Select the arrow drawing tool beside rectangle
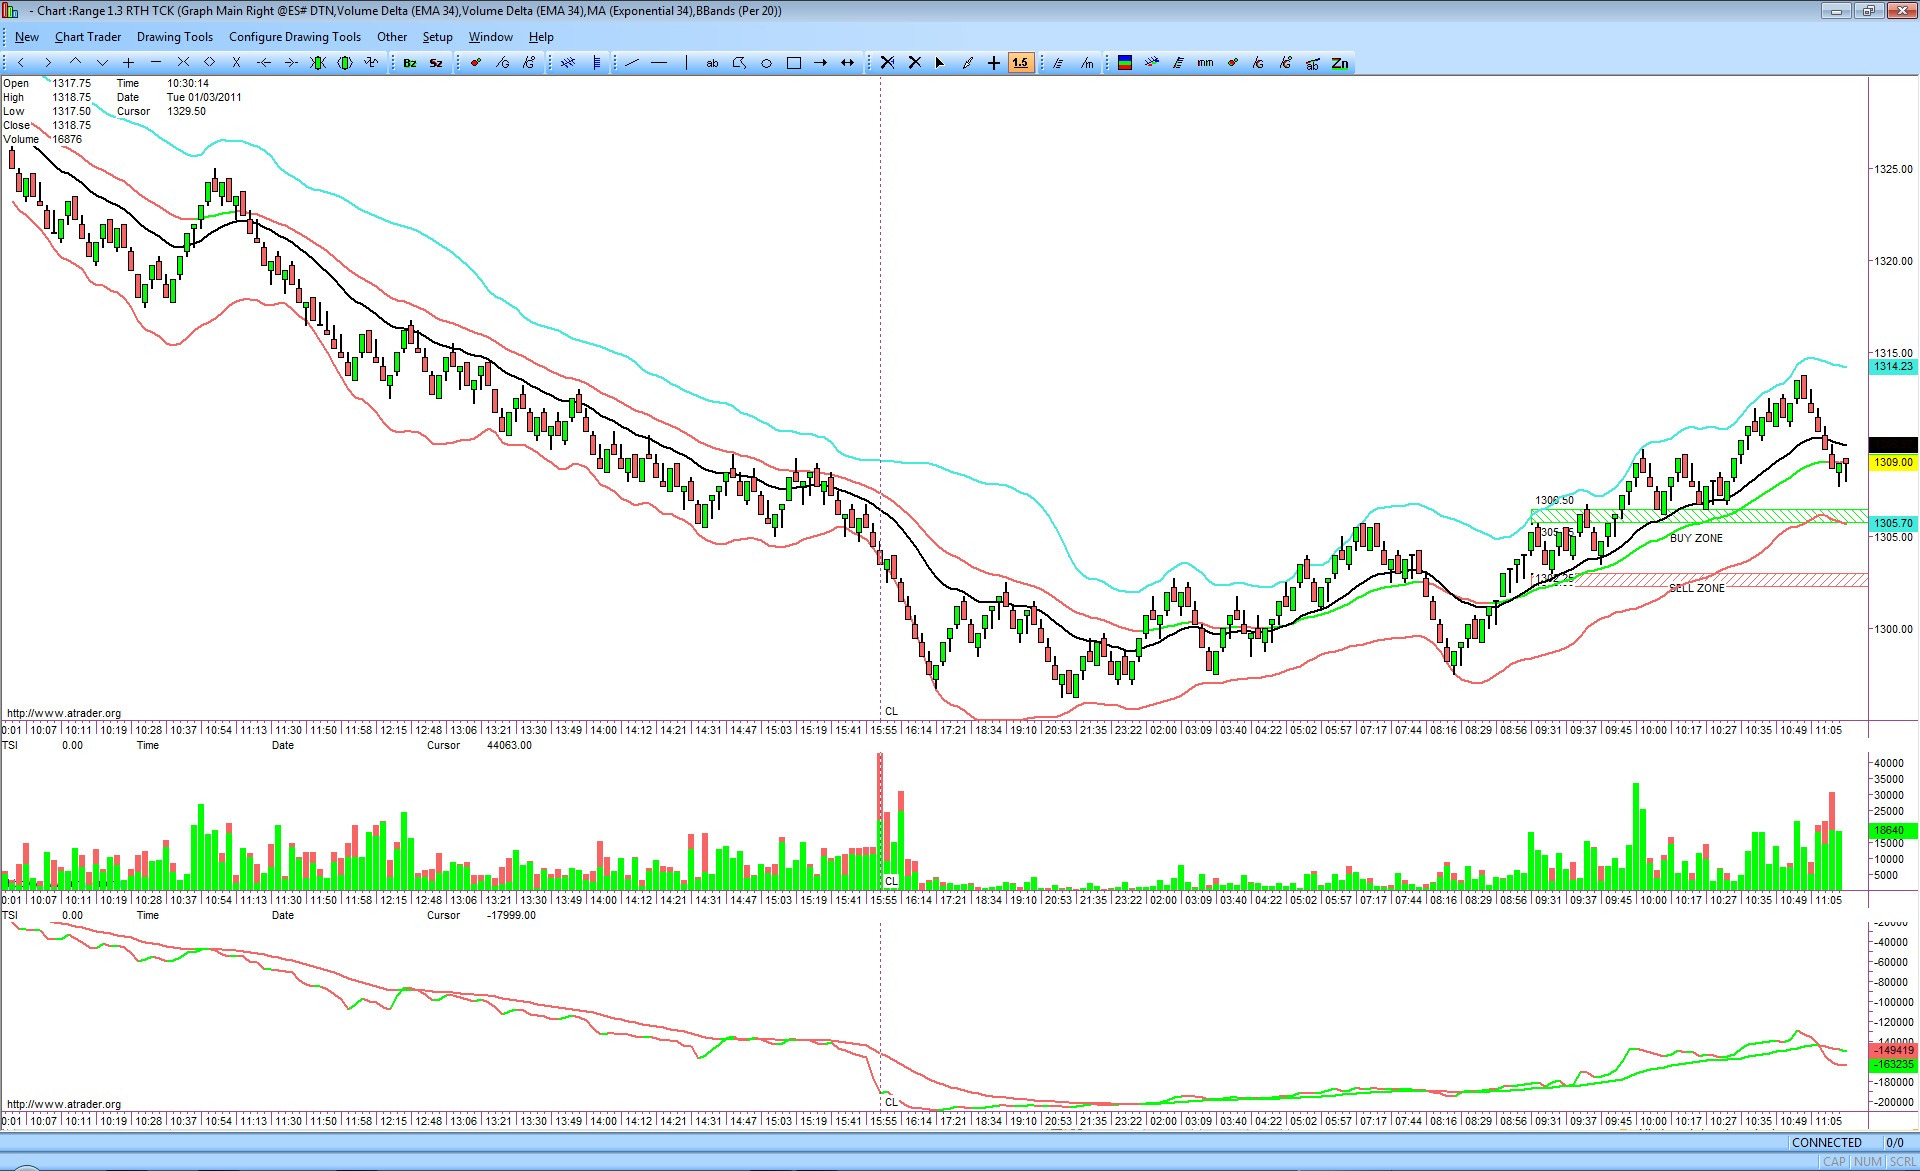This screenshot has width=1920, height=1171. click(x=821, y=63)
